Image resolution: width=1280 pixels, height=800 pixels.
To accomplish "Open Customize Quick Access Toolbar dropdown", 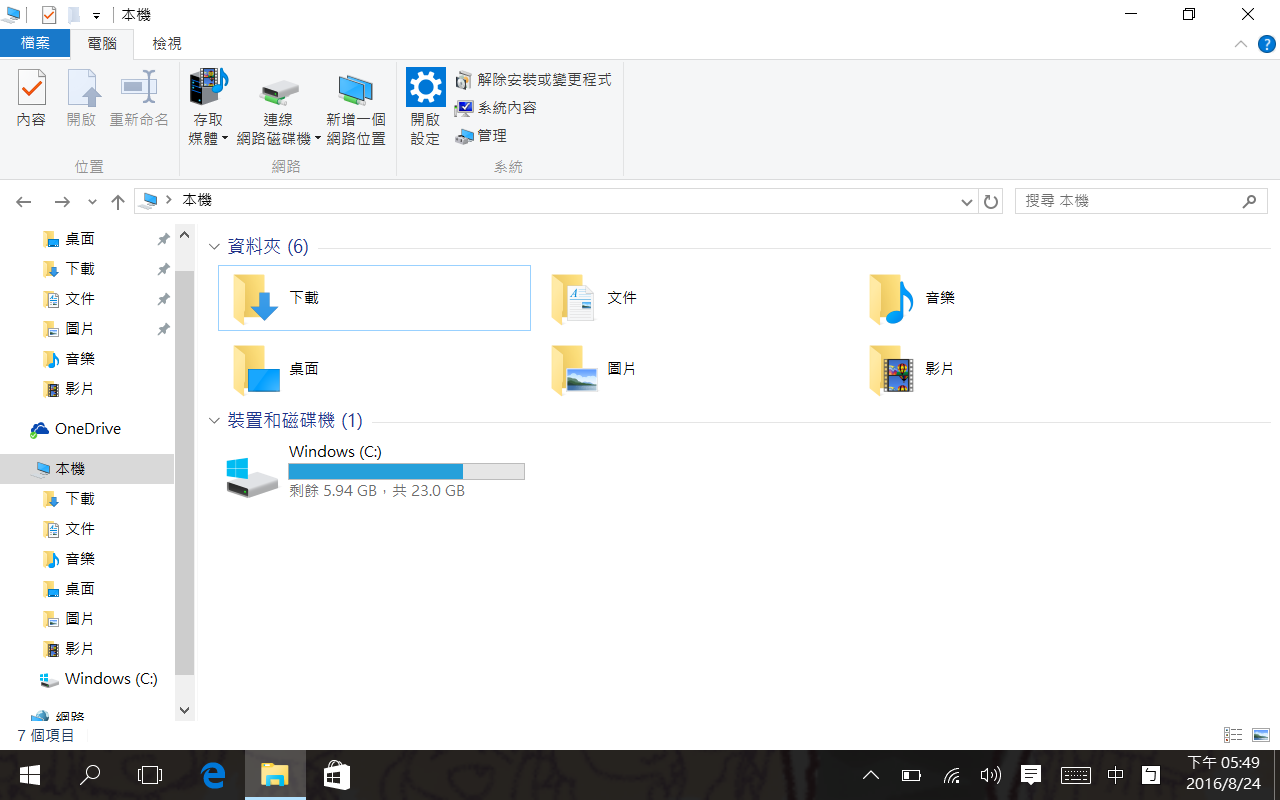I will pos(96,15).
